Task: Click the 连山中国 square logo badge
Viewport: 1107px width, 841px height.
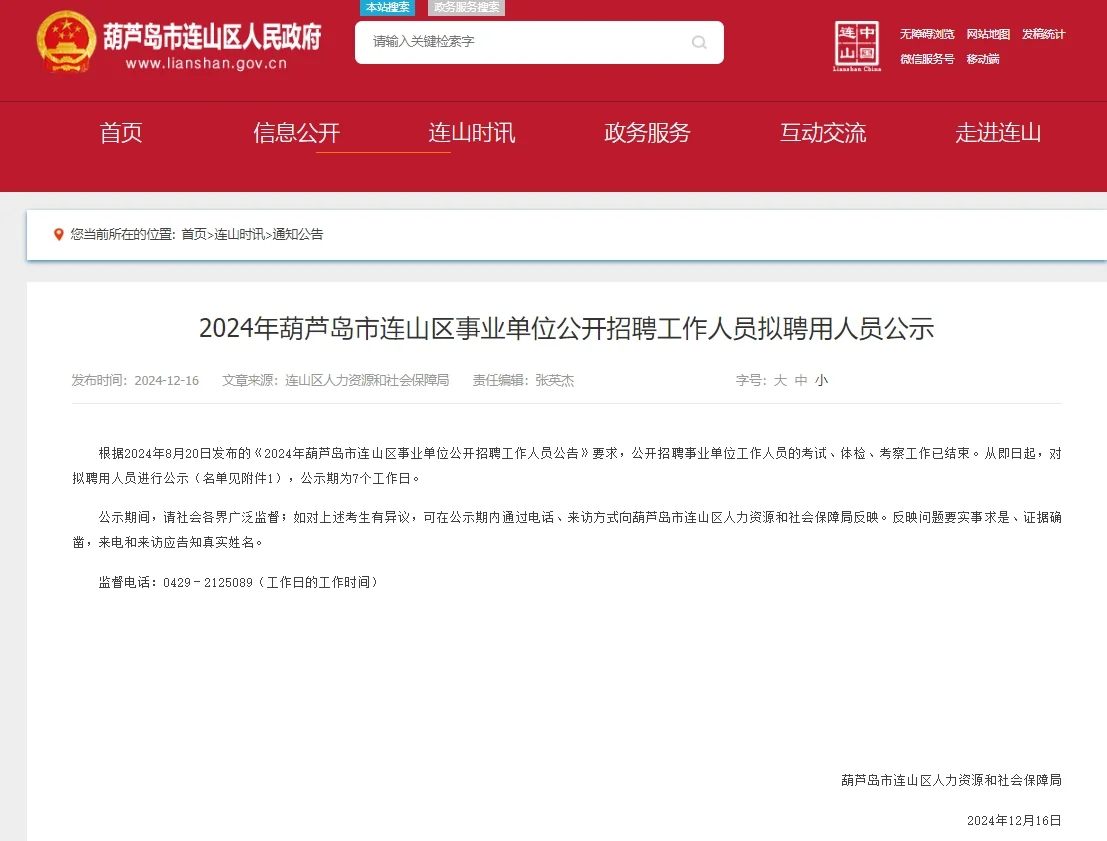Action: pyautogui.click(x=856, y=43)
